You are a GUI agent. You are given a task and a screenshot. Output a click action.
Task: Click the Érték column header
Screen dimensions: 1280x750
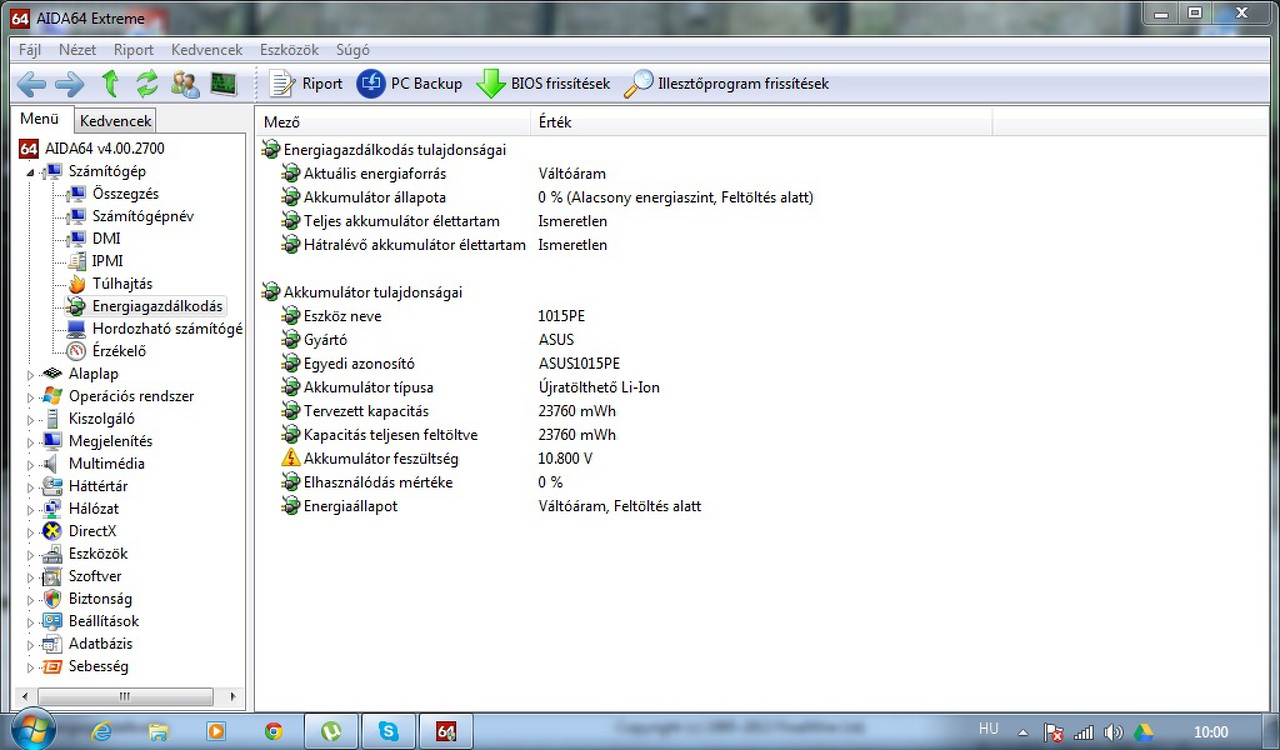762,122
